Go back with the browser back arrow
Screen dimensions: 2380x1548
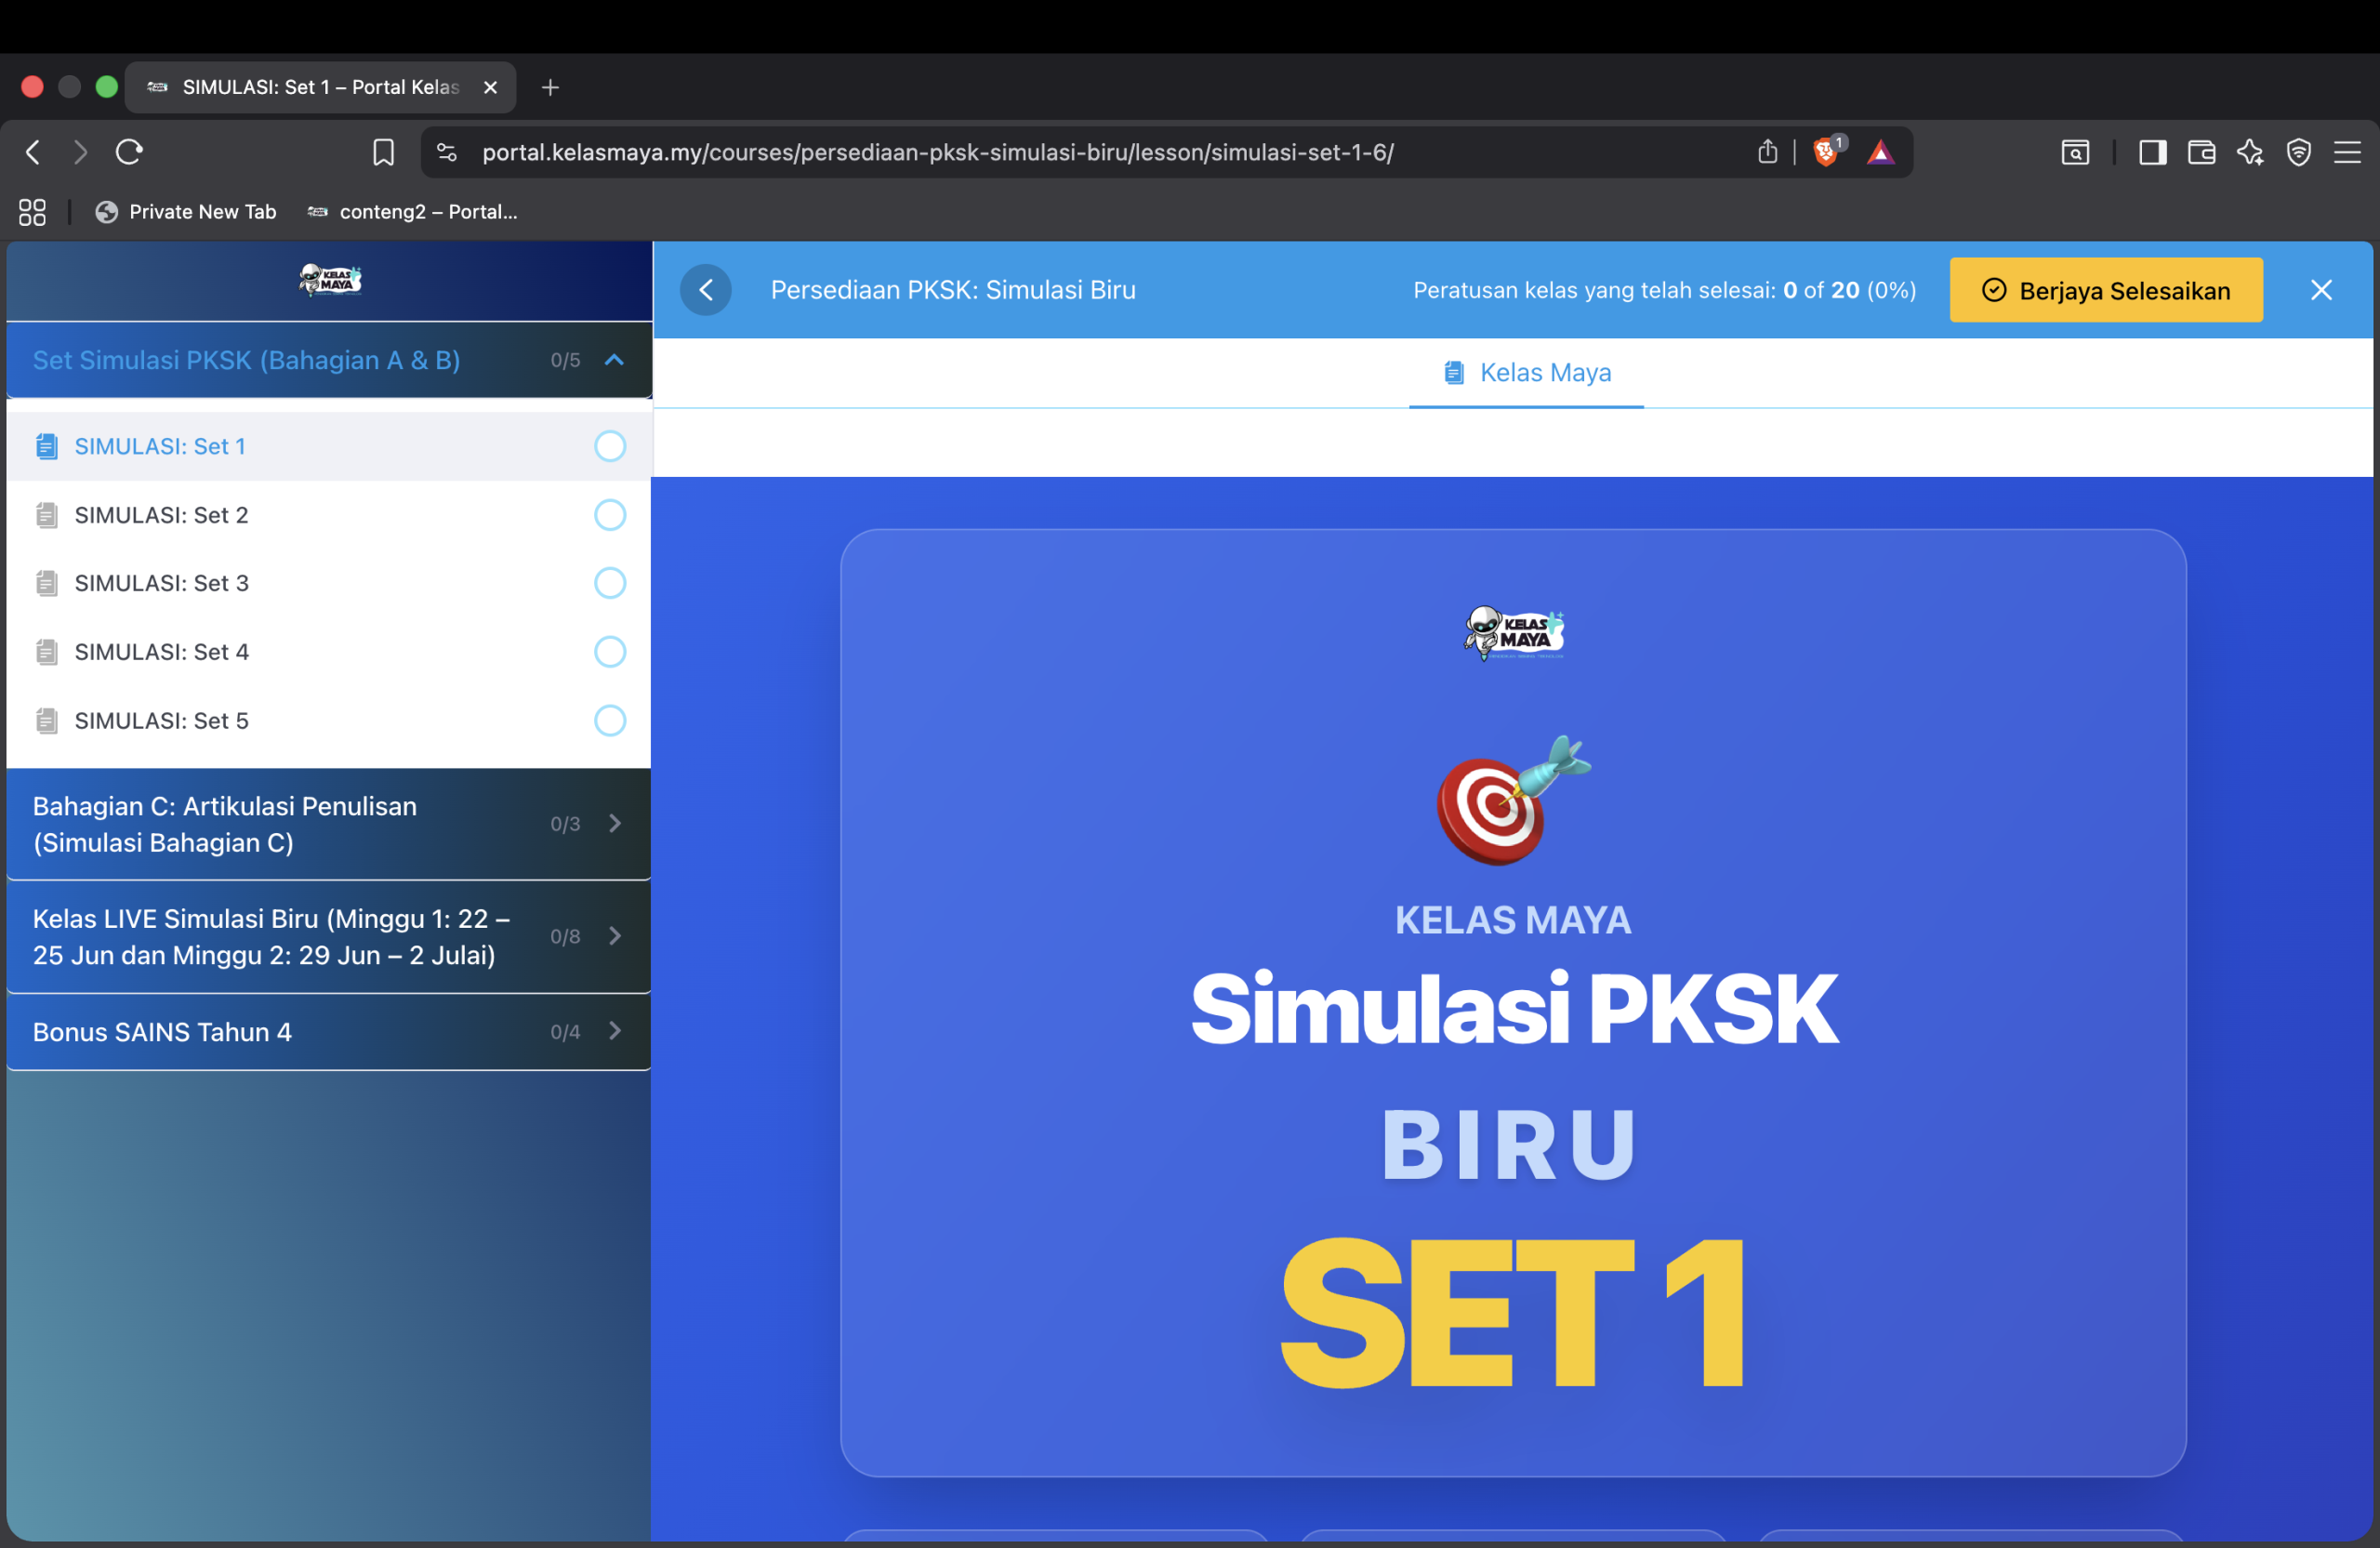(33, 152)
